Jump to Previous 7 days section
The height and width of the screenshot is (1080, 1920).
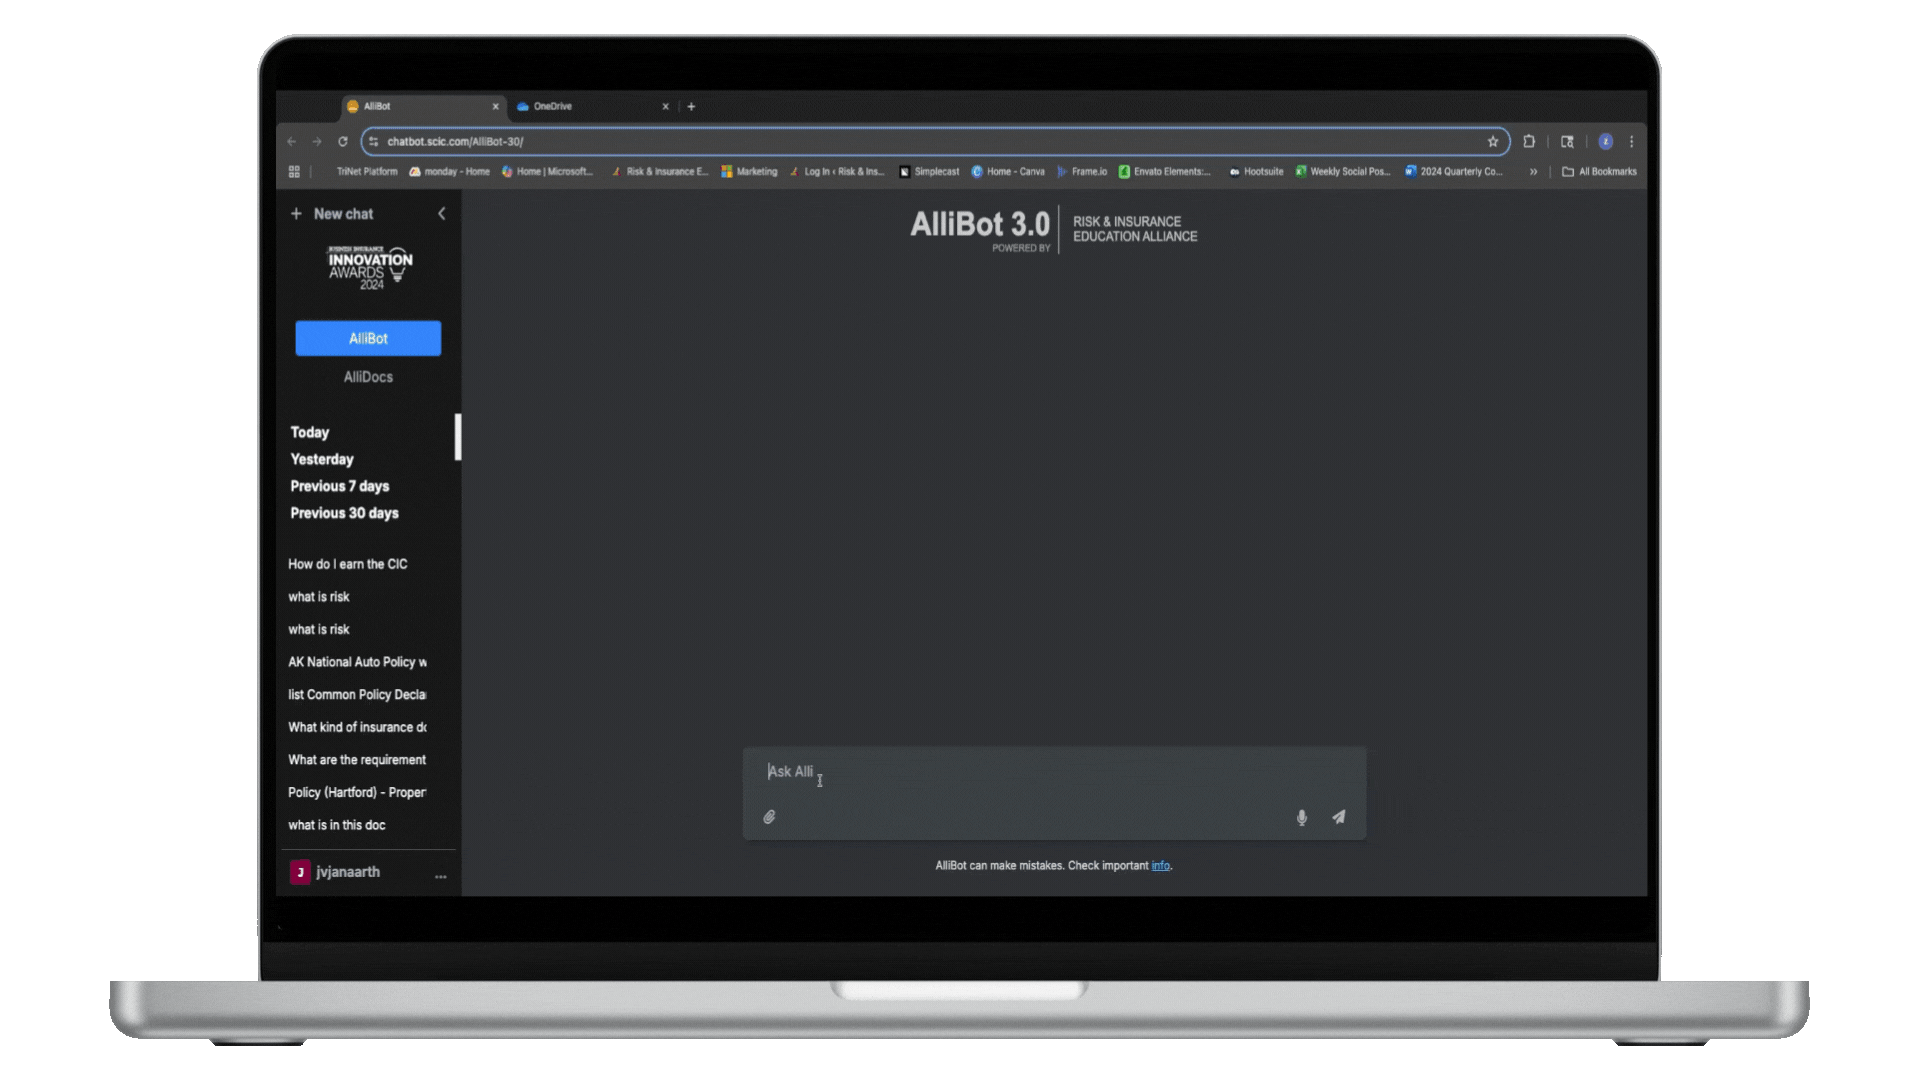[339, 486]
